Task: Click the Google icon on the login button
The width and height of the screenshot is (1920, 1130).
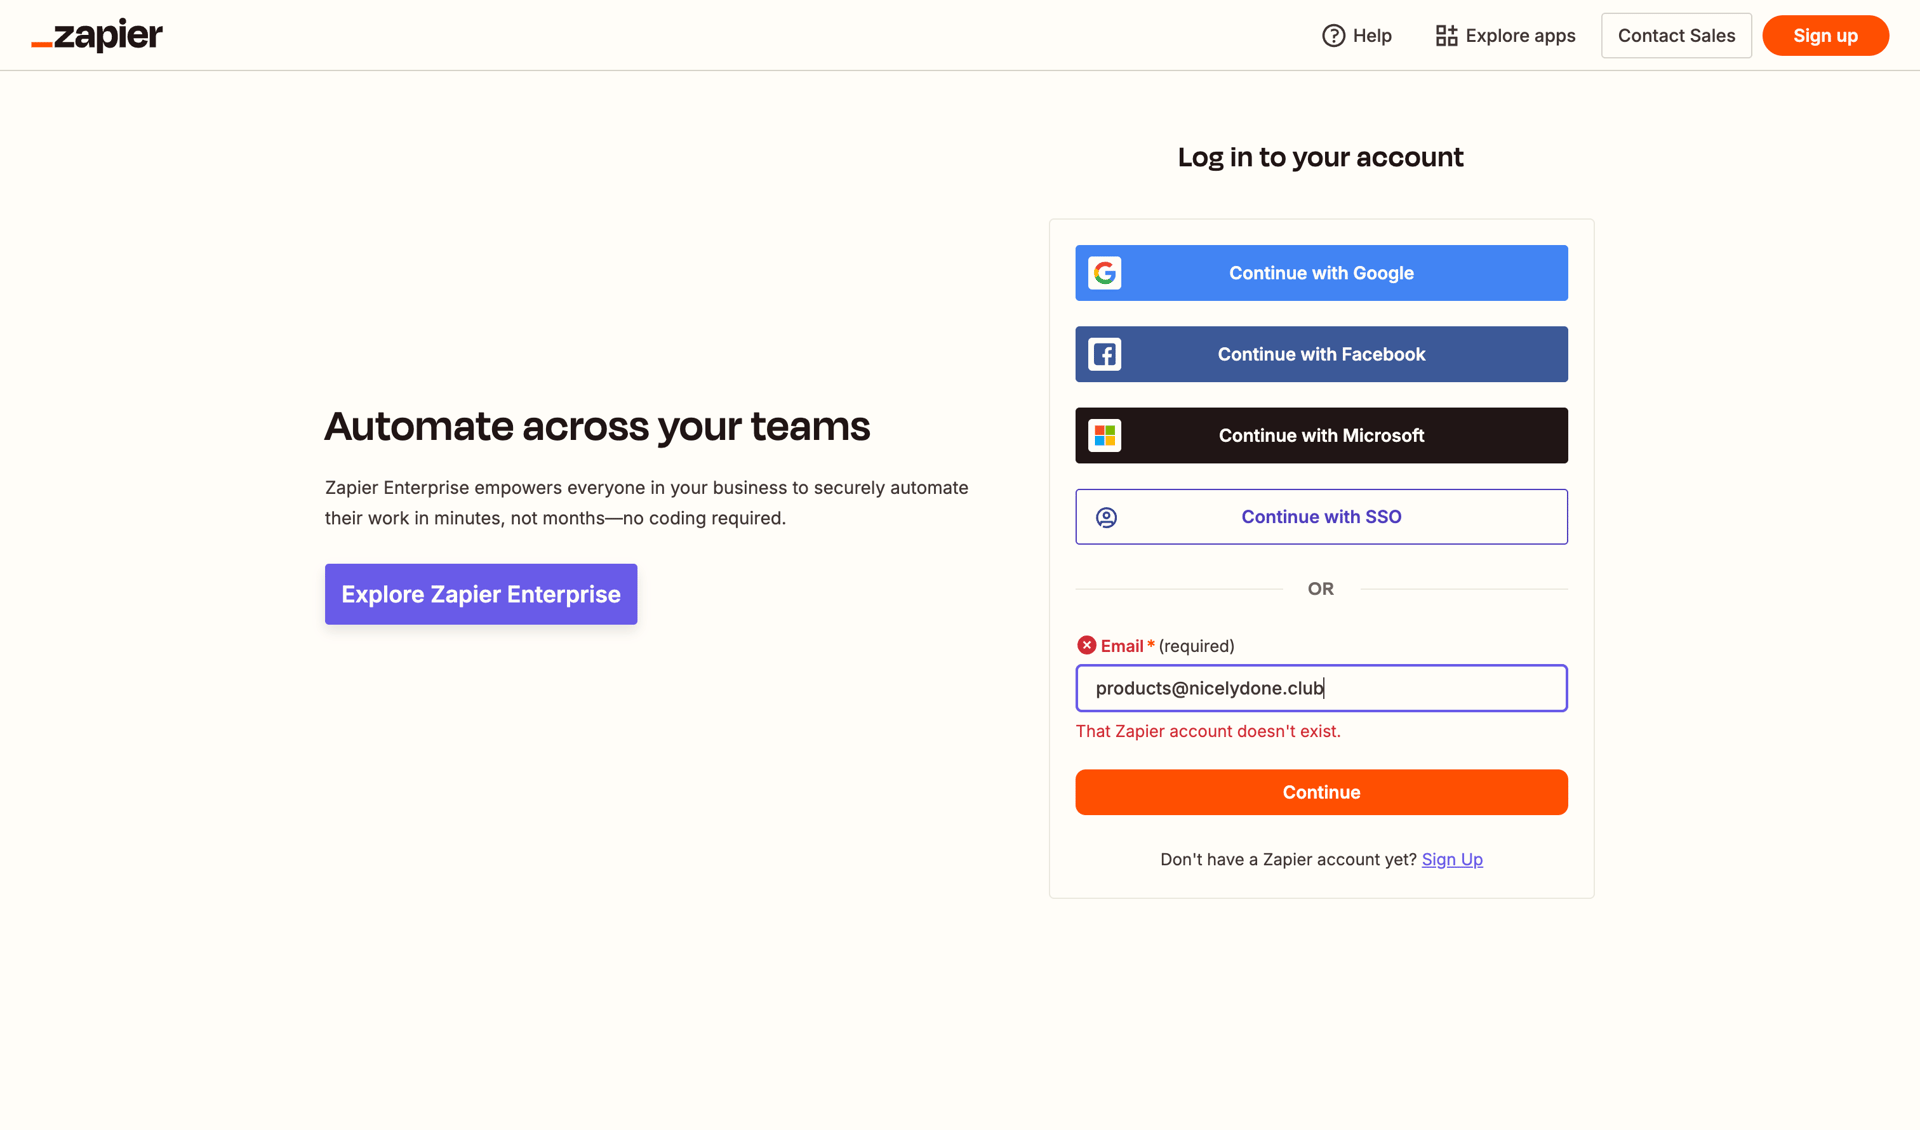Action: tap(1105, 272)
